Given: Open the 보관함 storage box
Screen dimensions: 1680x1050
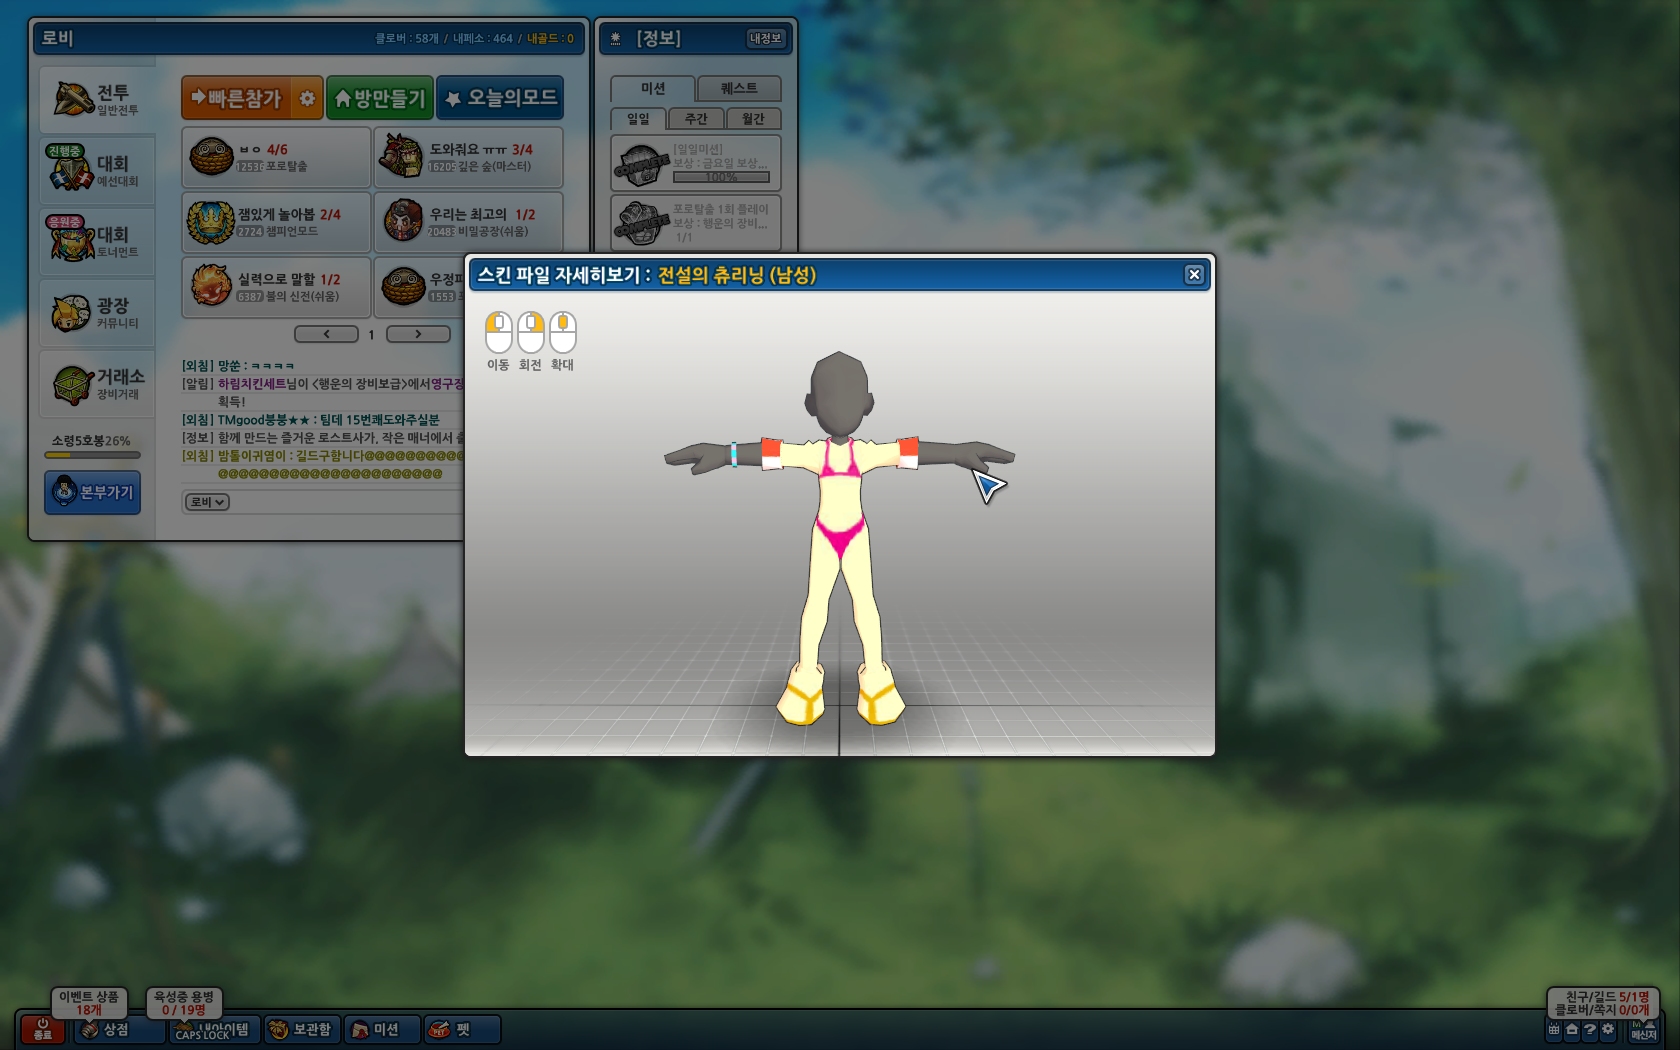Looking at the screenshot, I should point(301,1030).
